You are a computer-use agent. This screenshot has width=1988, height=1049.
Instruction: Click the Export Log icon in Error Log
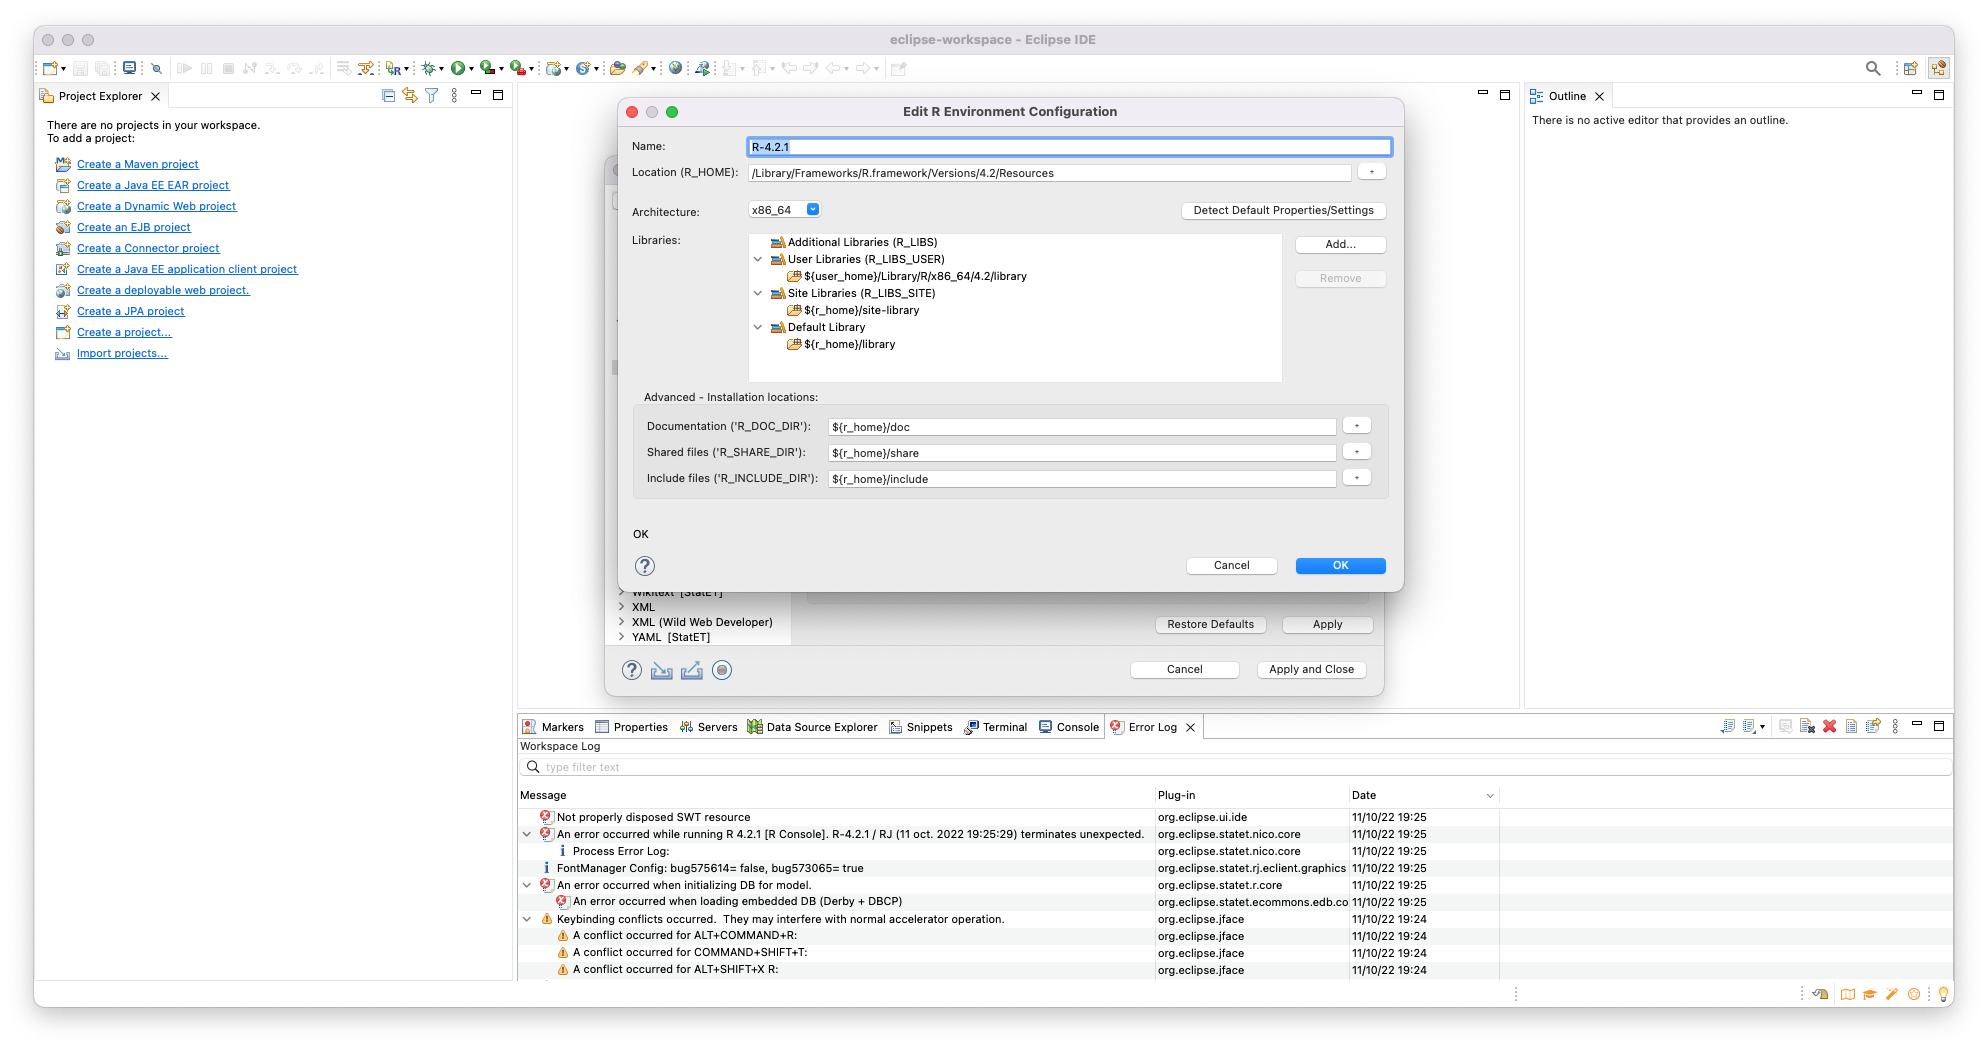click(x=1727, y=727)
